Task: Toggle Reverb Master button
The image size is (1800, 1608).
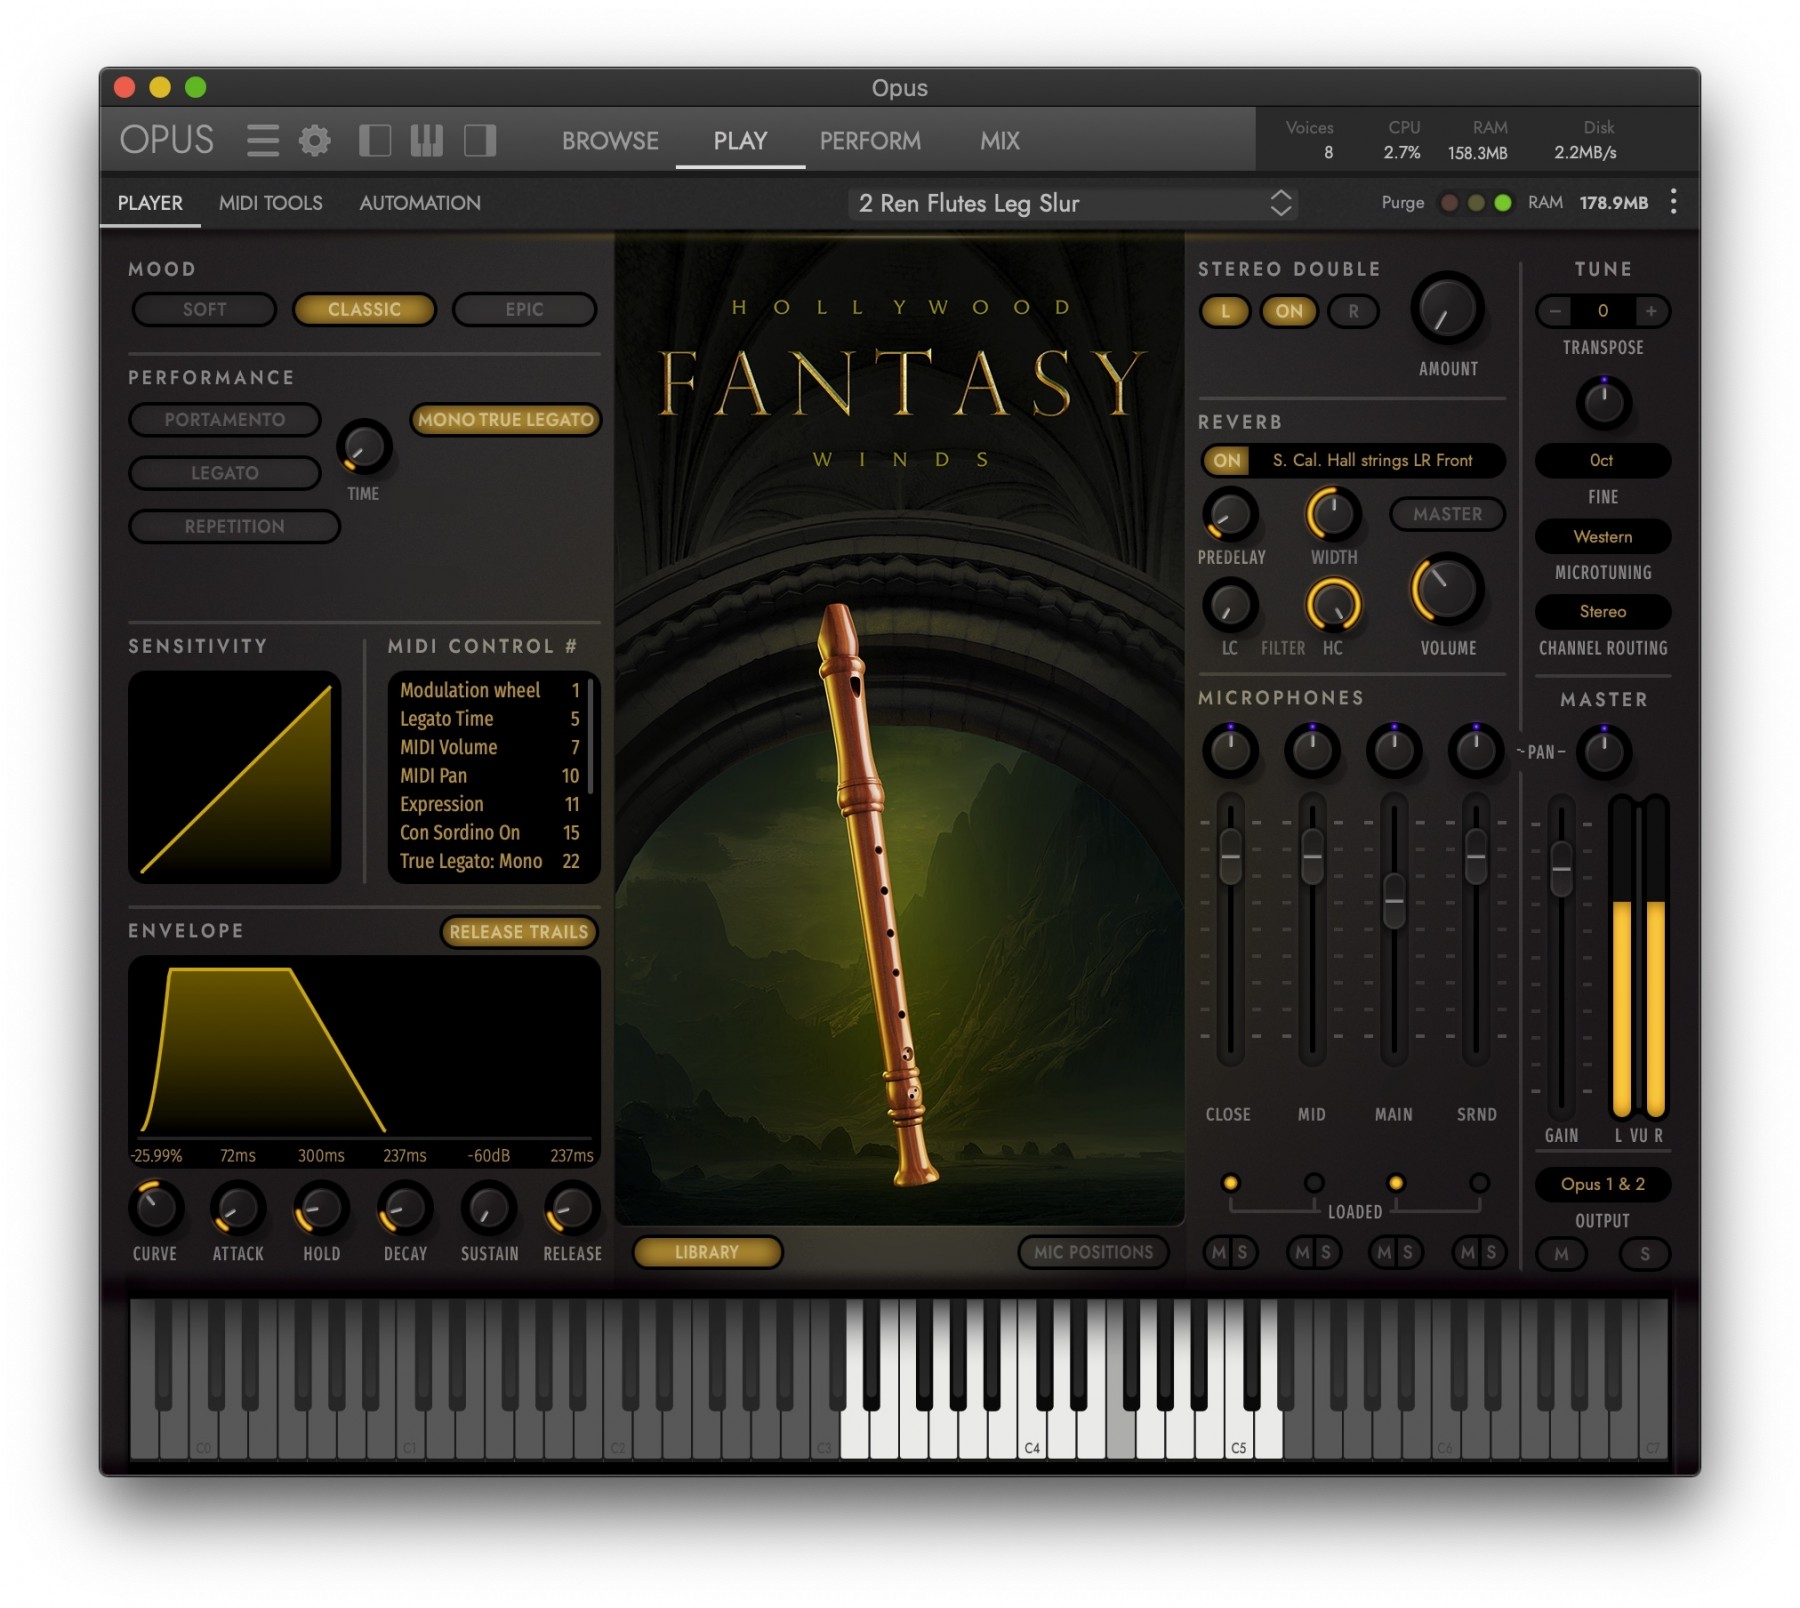Action: [x=1447, y=514]
